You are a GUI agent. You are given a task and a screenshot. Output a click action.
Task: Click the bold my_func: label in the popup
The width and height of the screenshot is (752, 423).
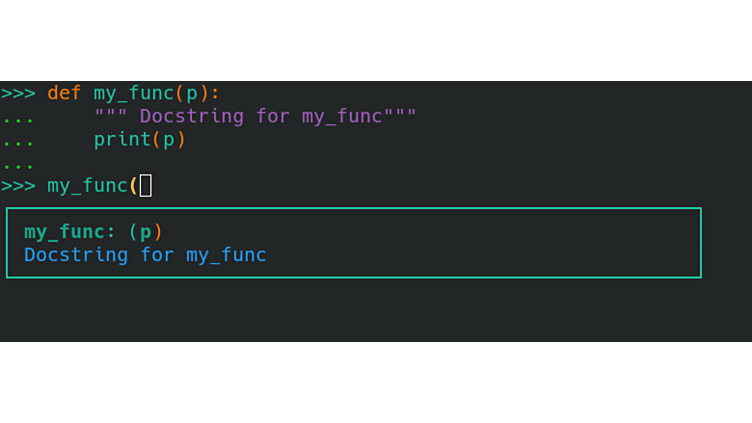70,232
